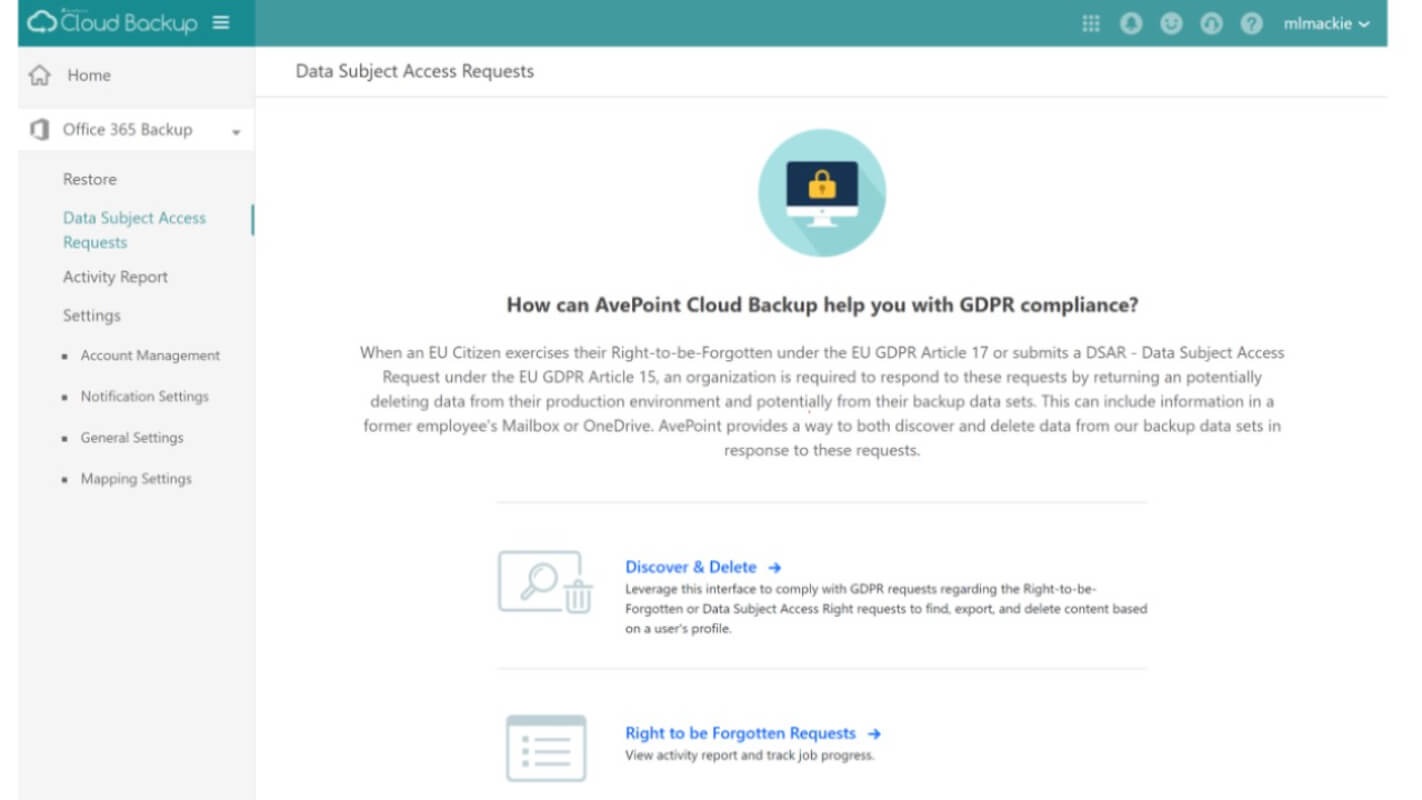
Task: Click the Right to be Forgotten Requests link
Action: pyautogui.click(x=741, y=733)
